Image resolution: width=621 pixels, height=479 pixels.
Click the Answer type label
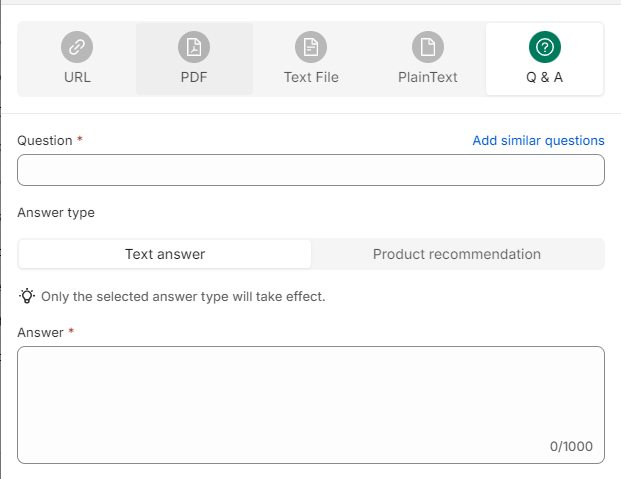pos(56,213)
